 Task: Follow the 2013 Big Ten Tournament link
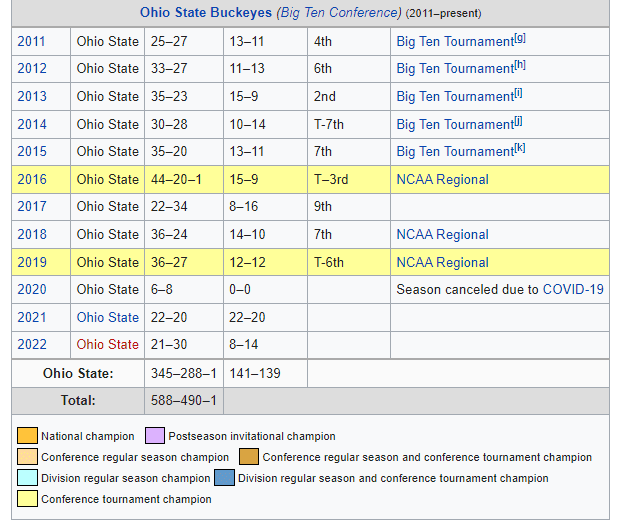pyautogui.click(x=455, y=96)
